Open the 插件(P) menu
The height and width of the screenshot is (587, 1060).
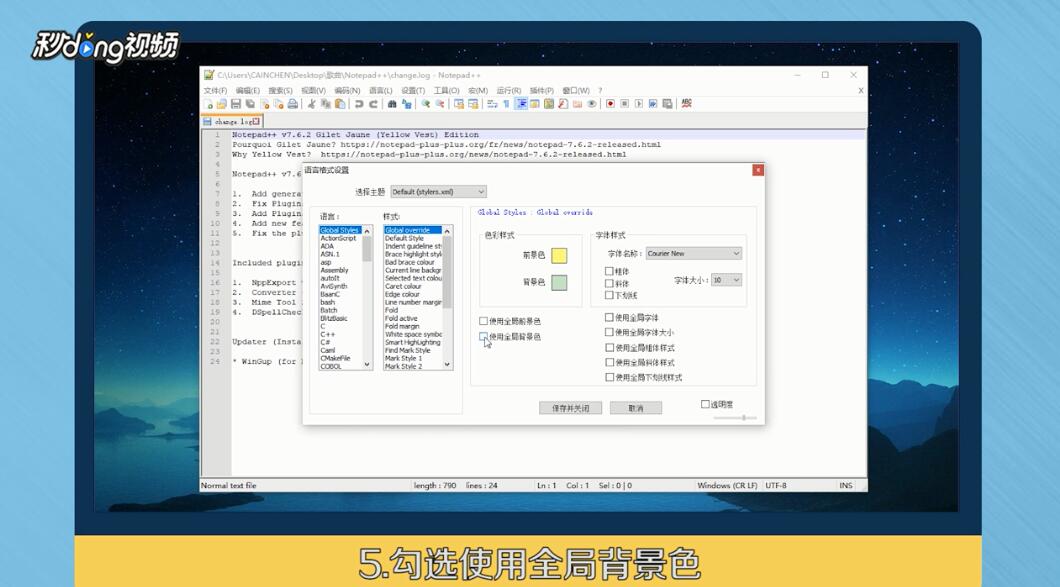(541, 91)
